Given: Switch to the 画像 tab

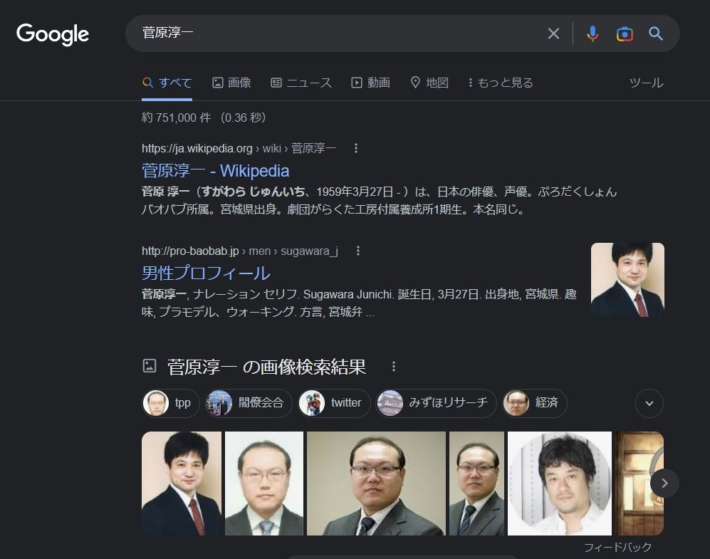Looking at the screenshot, I should [232, 83].
